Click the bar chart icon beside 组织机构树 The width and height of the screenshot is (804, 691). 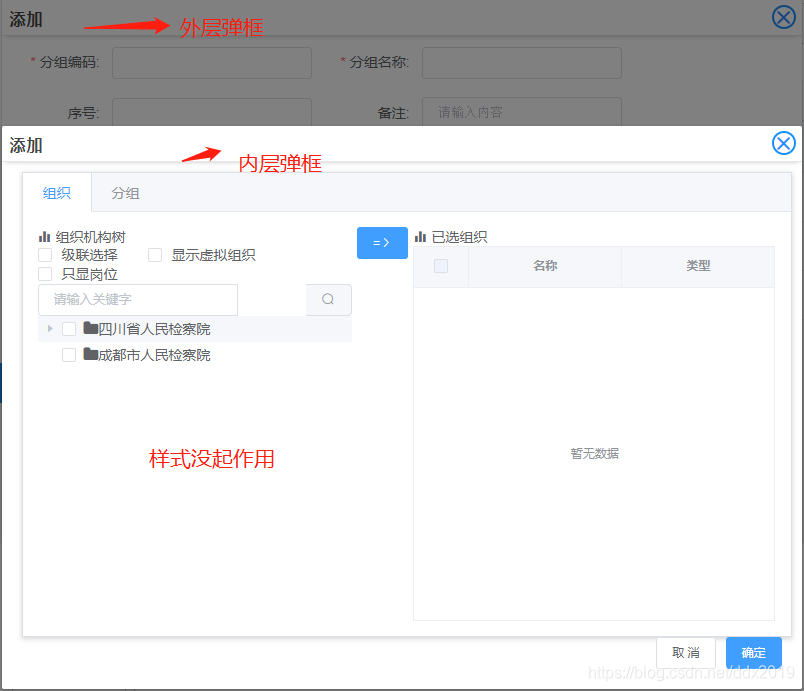click(x=43, y=236)
